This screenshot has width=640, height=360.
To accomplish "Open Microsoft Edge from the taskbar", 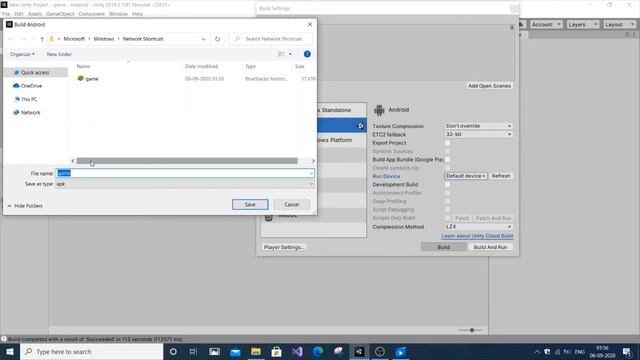I will pyautogui.click(x=318, y=351).
